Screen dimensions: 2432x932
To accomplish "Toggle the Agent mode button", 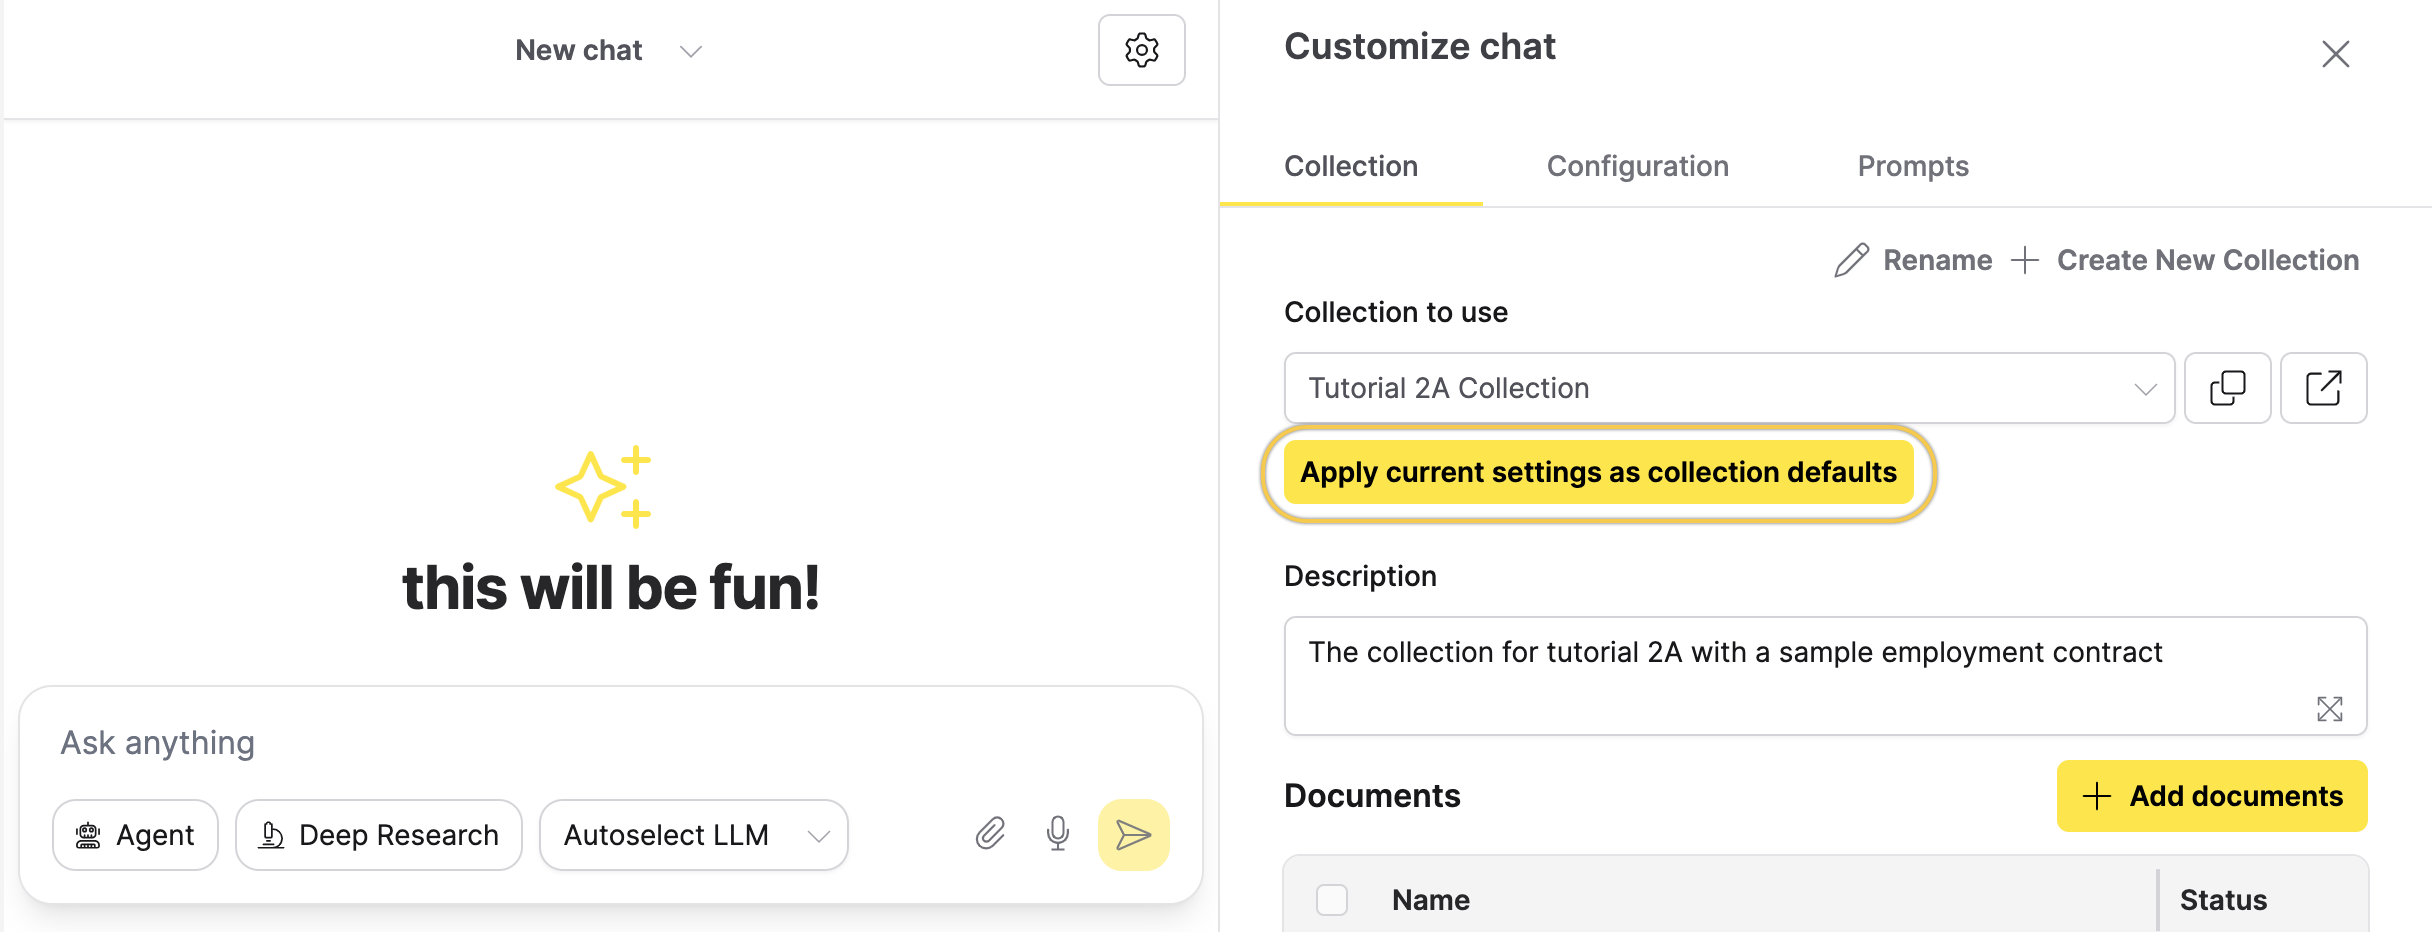I will pos(135,835).
